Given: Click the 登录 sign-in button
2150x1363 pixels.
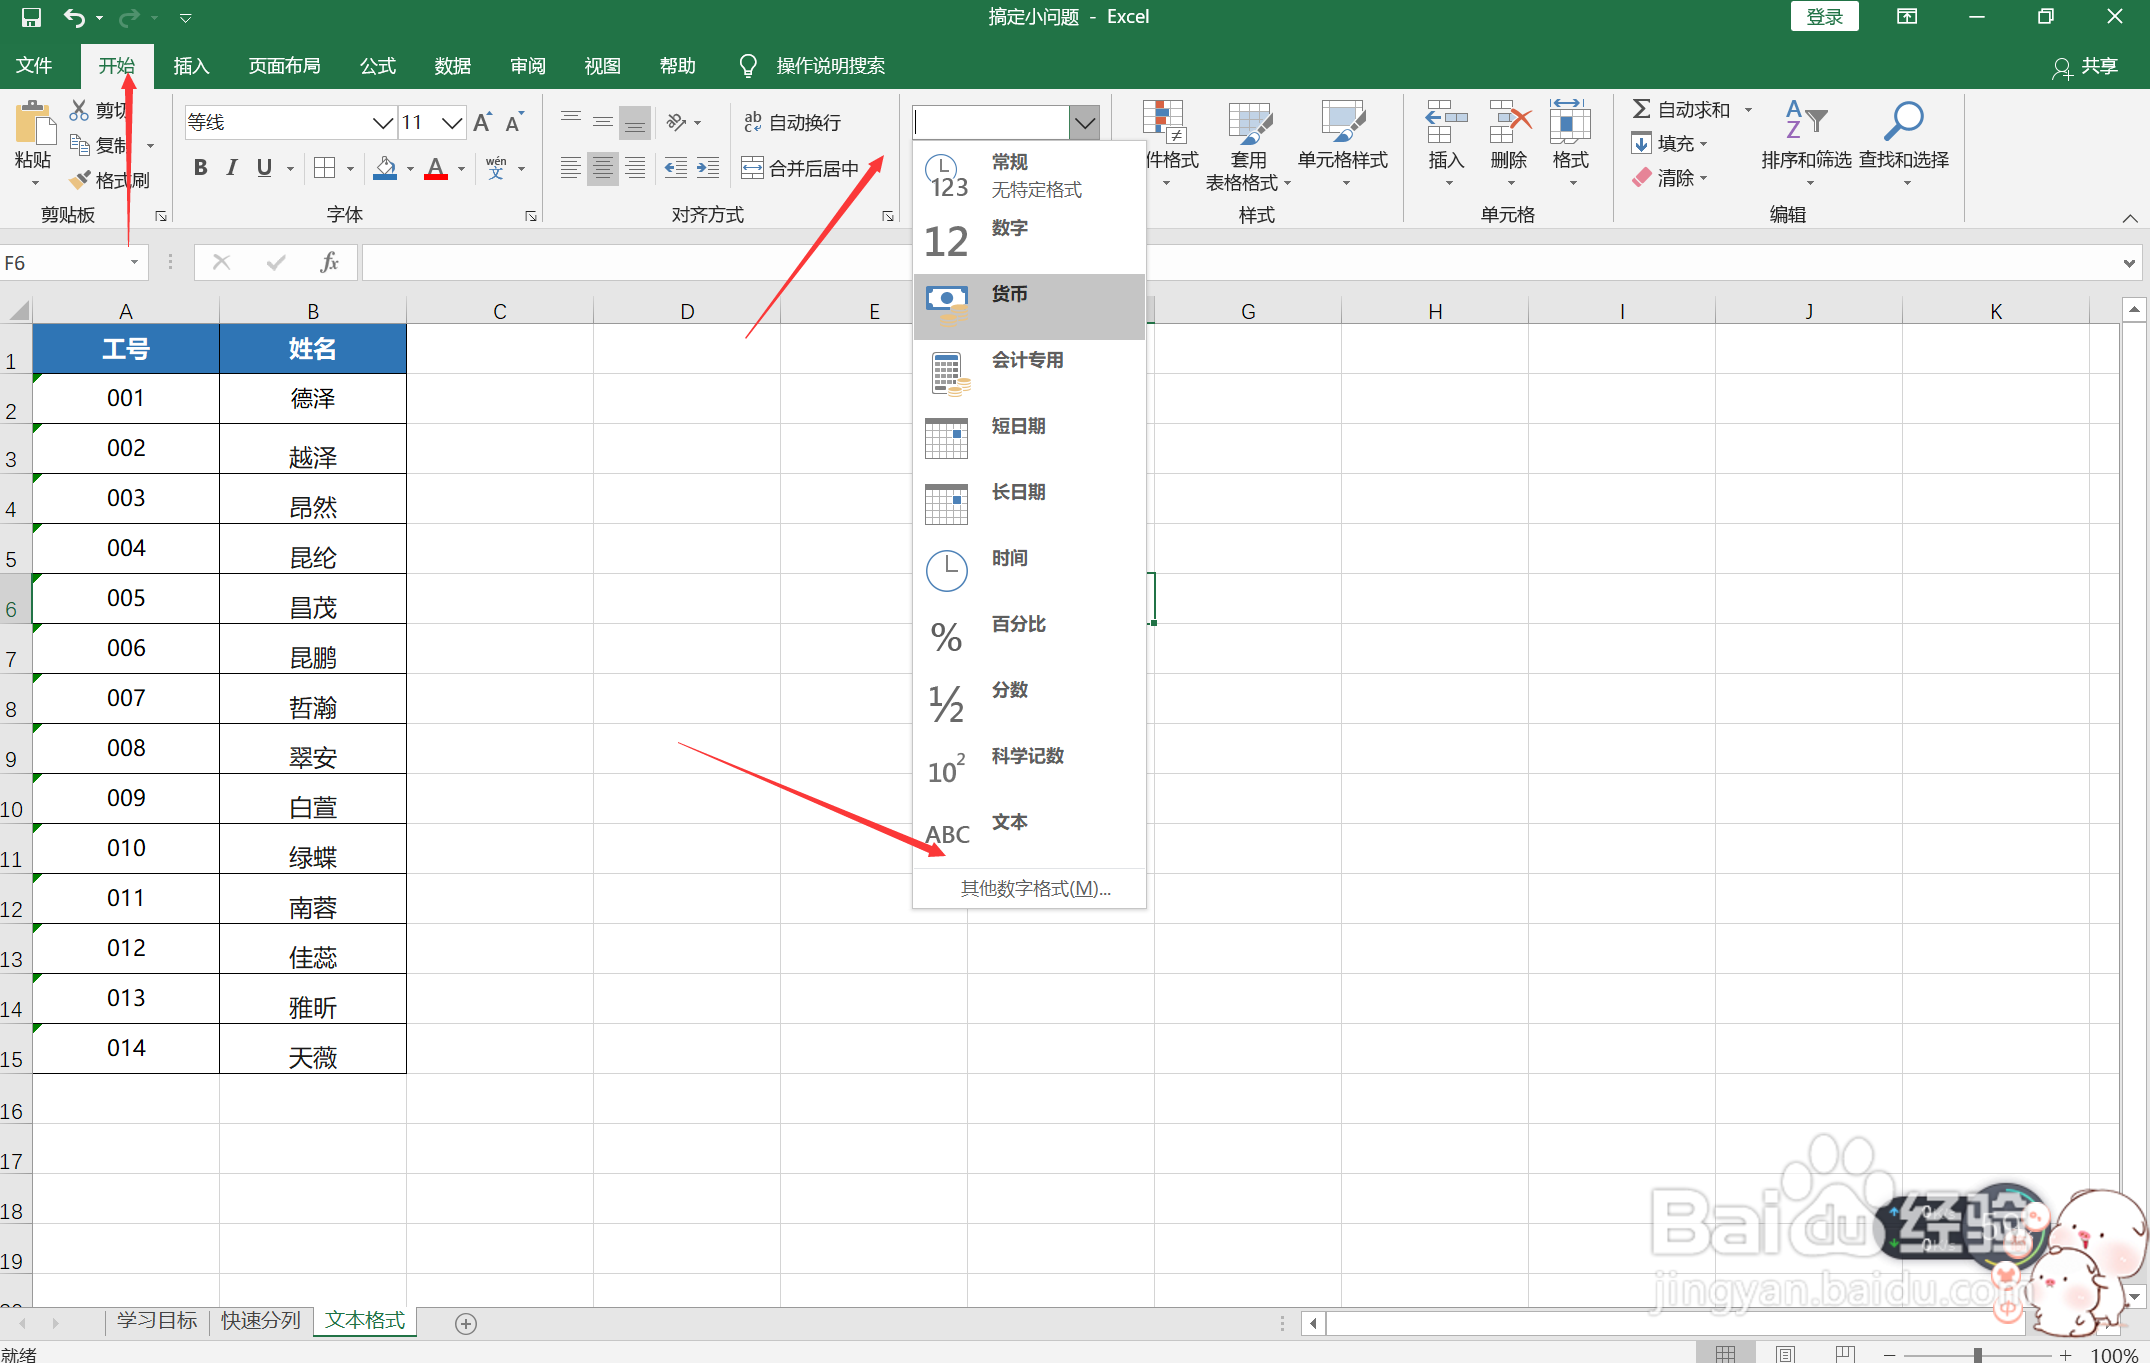Looking at the screenshot, I should click(1824, 17).
